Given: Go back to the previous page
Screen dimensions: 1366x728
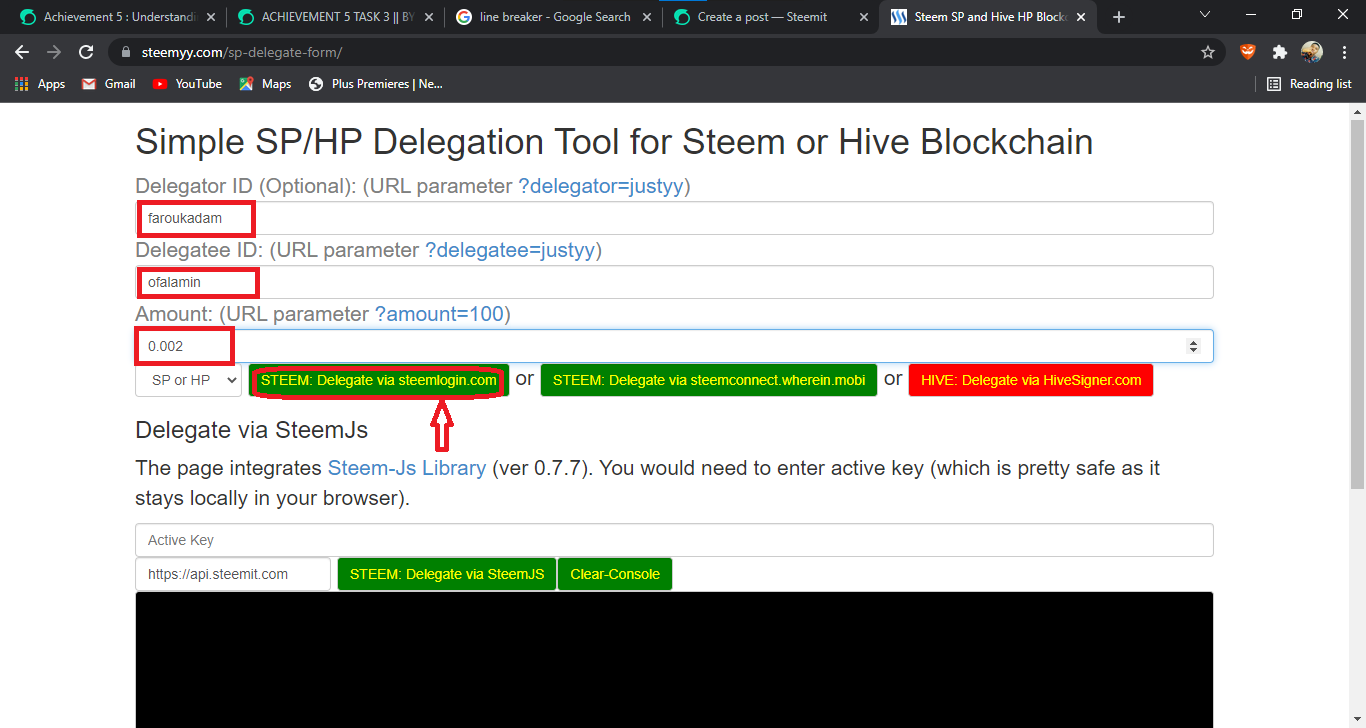Looking at the screenshot, I should point(22,52).
